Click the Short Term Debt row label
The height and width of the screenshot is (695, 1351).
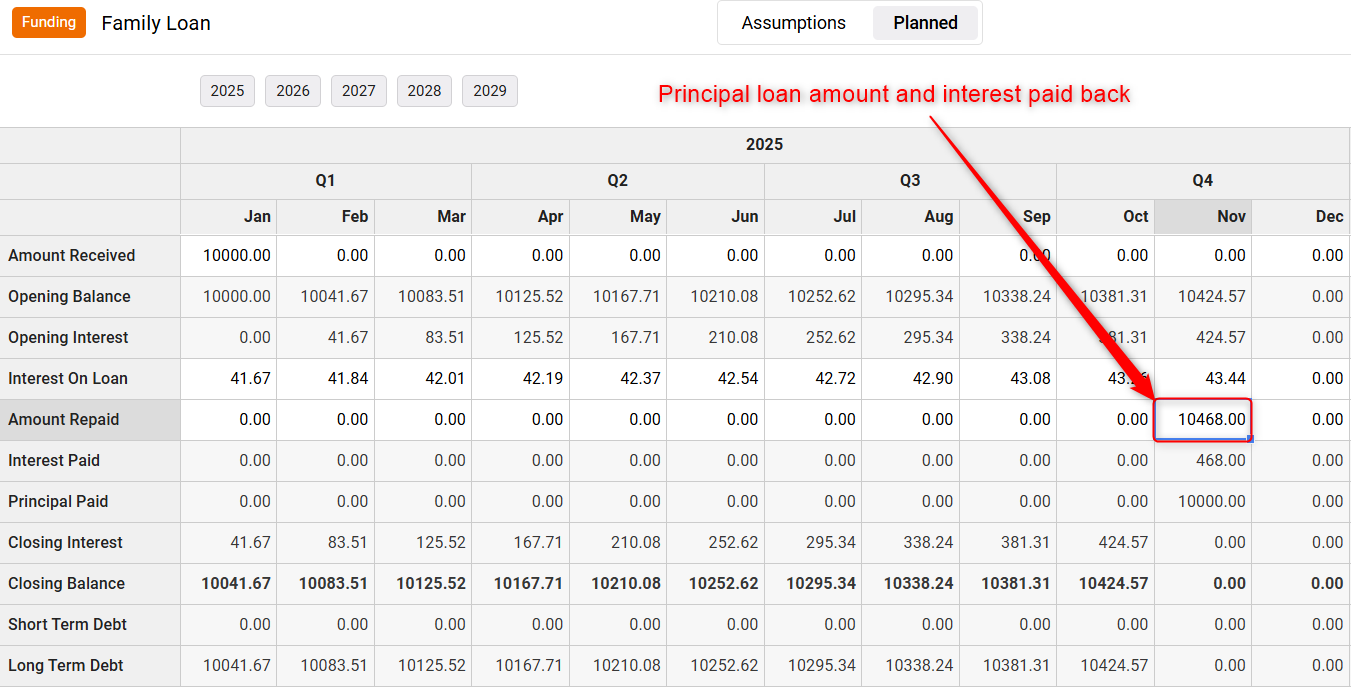click(90, 625)
